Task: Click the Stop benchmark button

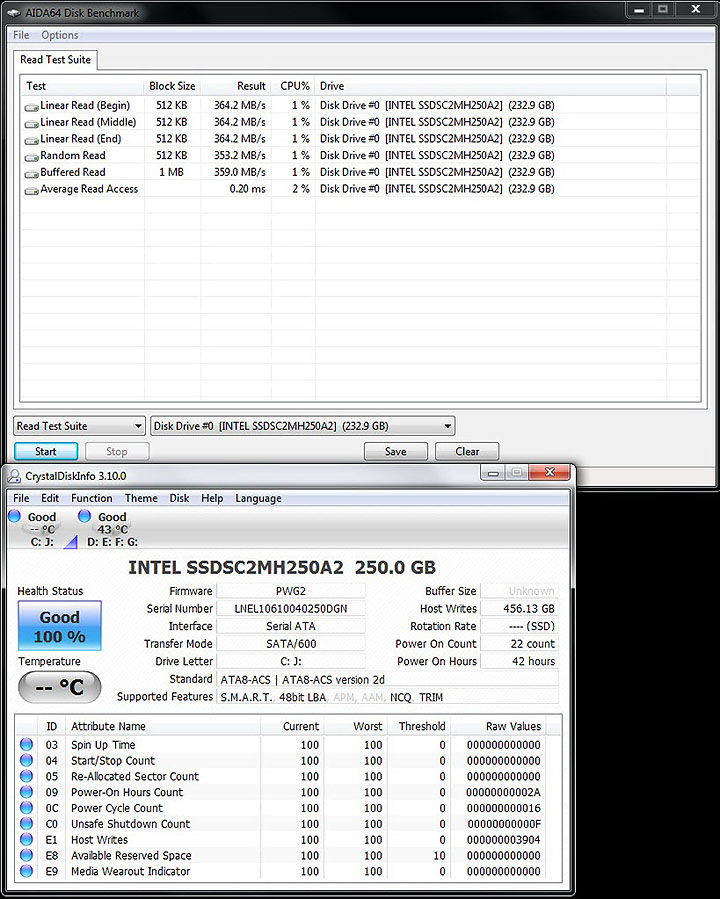Action: (x=117, y=451)
